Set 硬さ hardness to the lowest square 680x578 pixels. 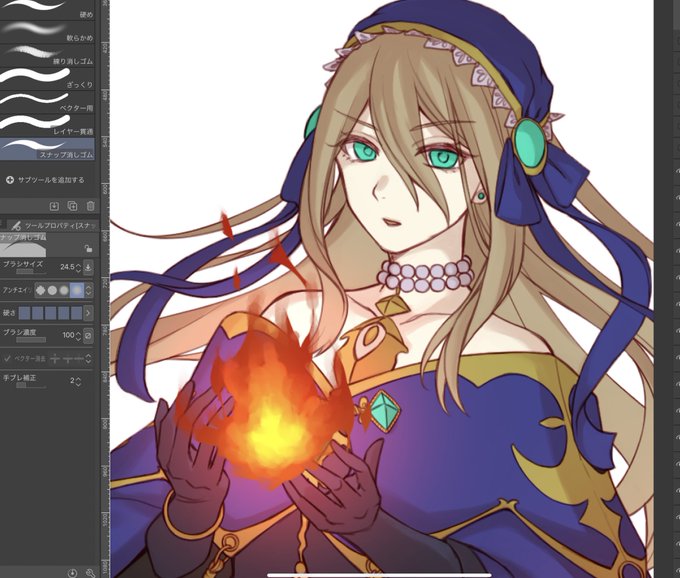[25, 312]
